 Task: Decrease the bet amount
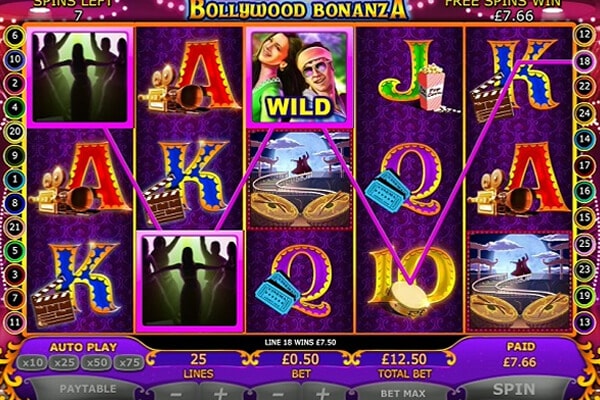click(x=278, y=393)
